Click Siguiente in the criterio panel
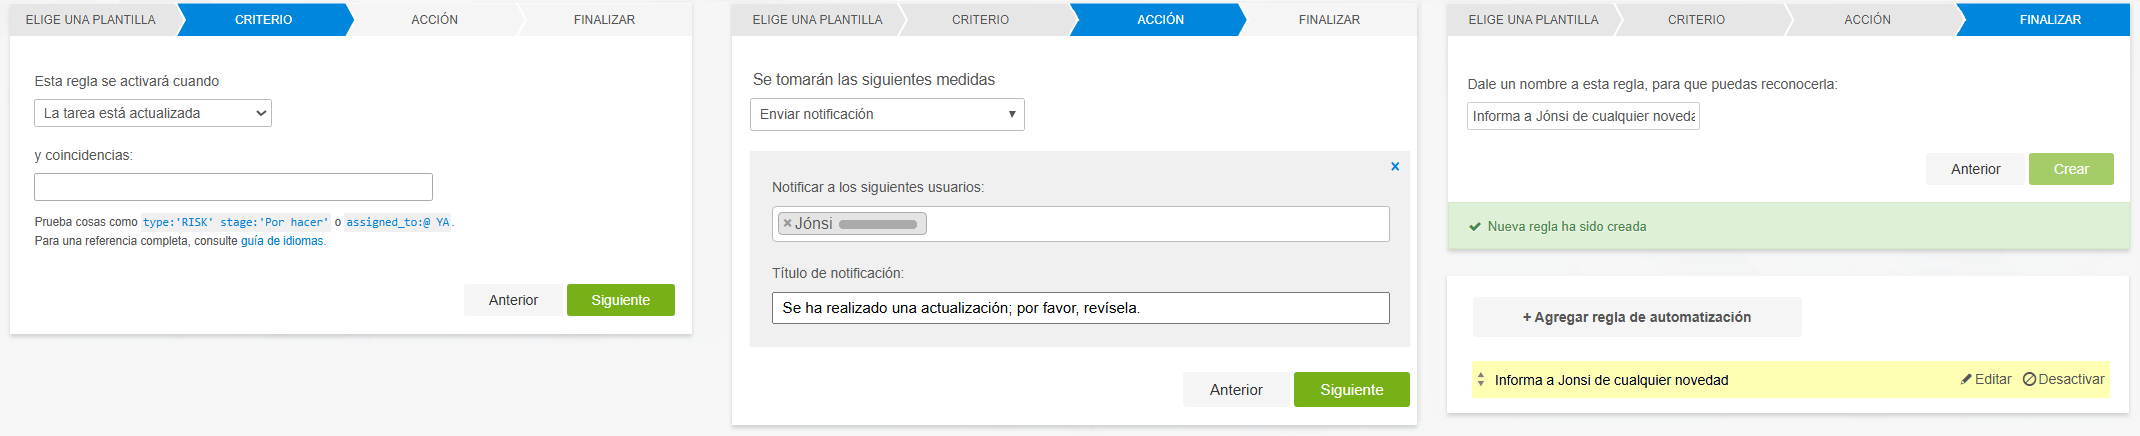The width and height of the screenshot is (2140, 436). (x=620, y=300)
